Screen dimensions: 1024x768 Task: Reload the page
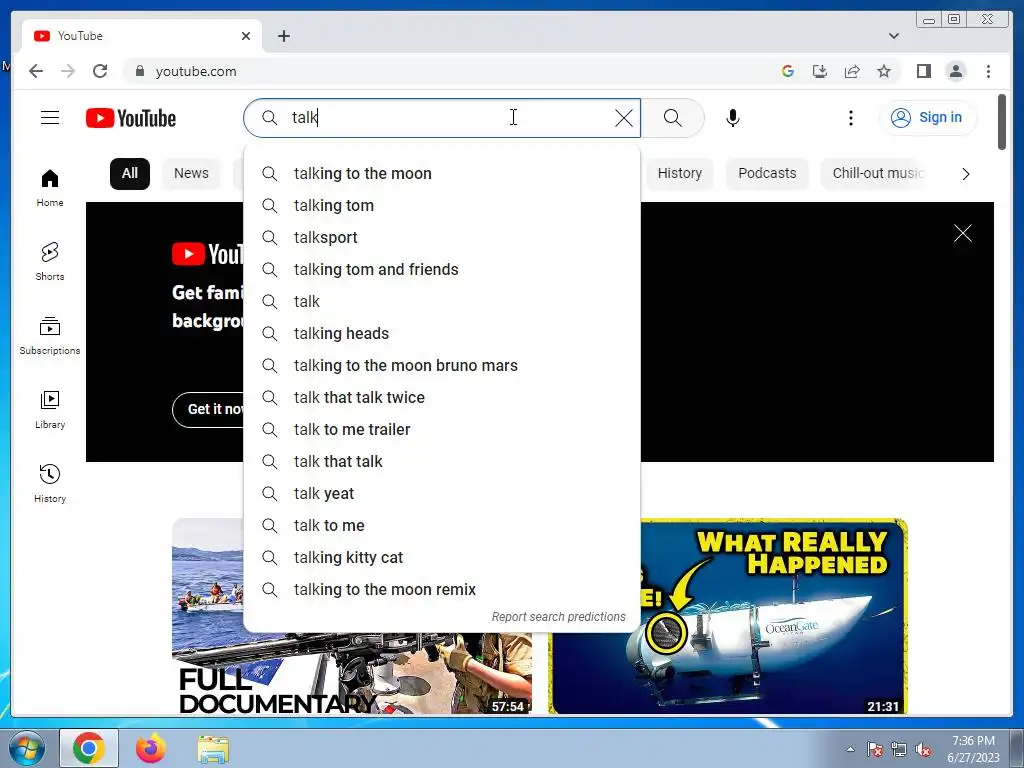tap(100, 71)
